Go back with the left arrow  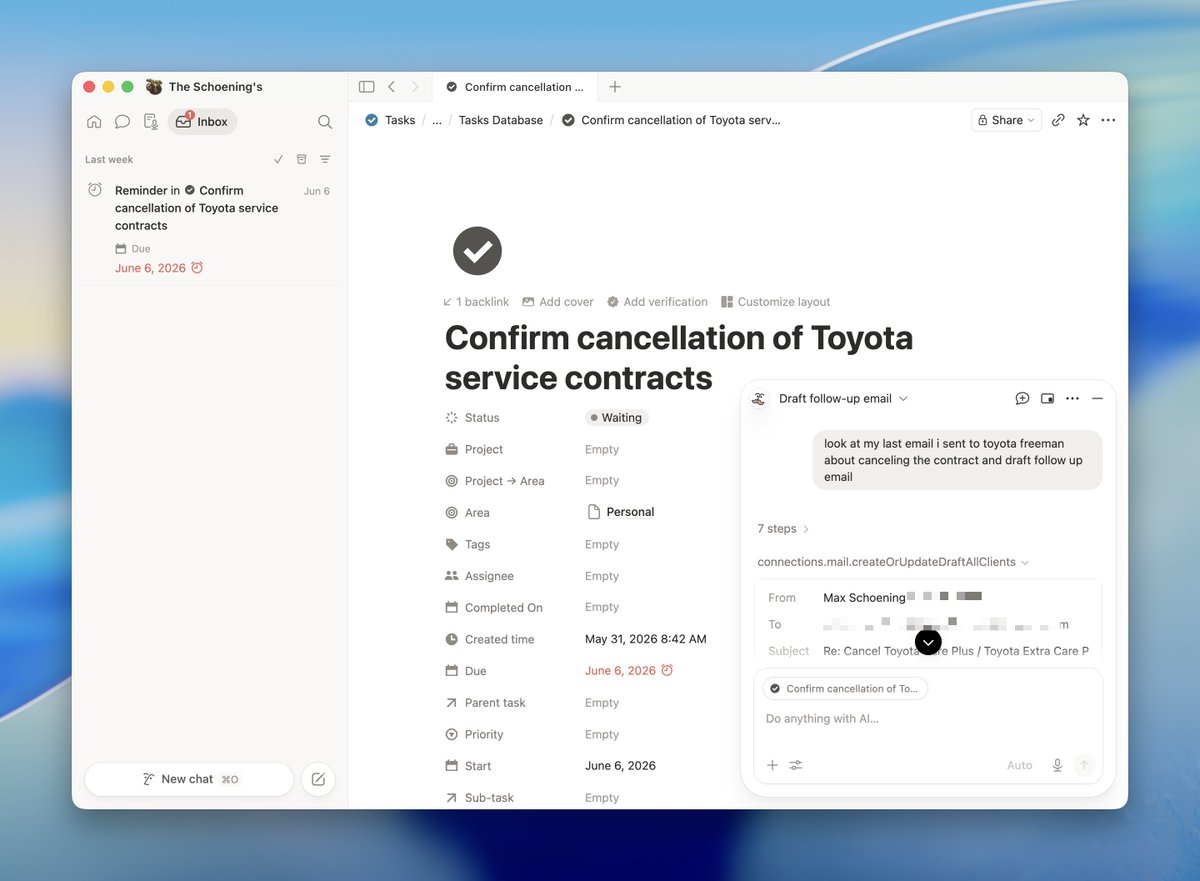pos(391,87)
